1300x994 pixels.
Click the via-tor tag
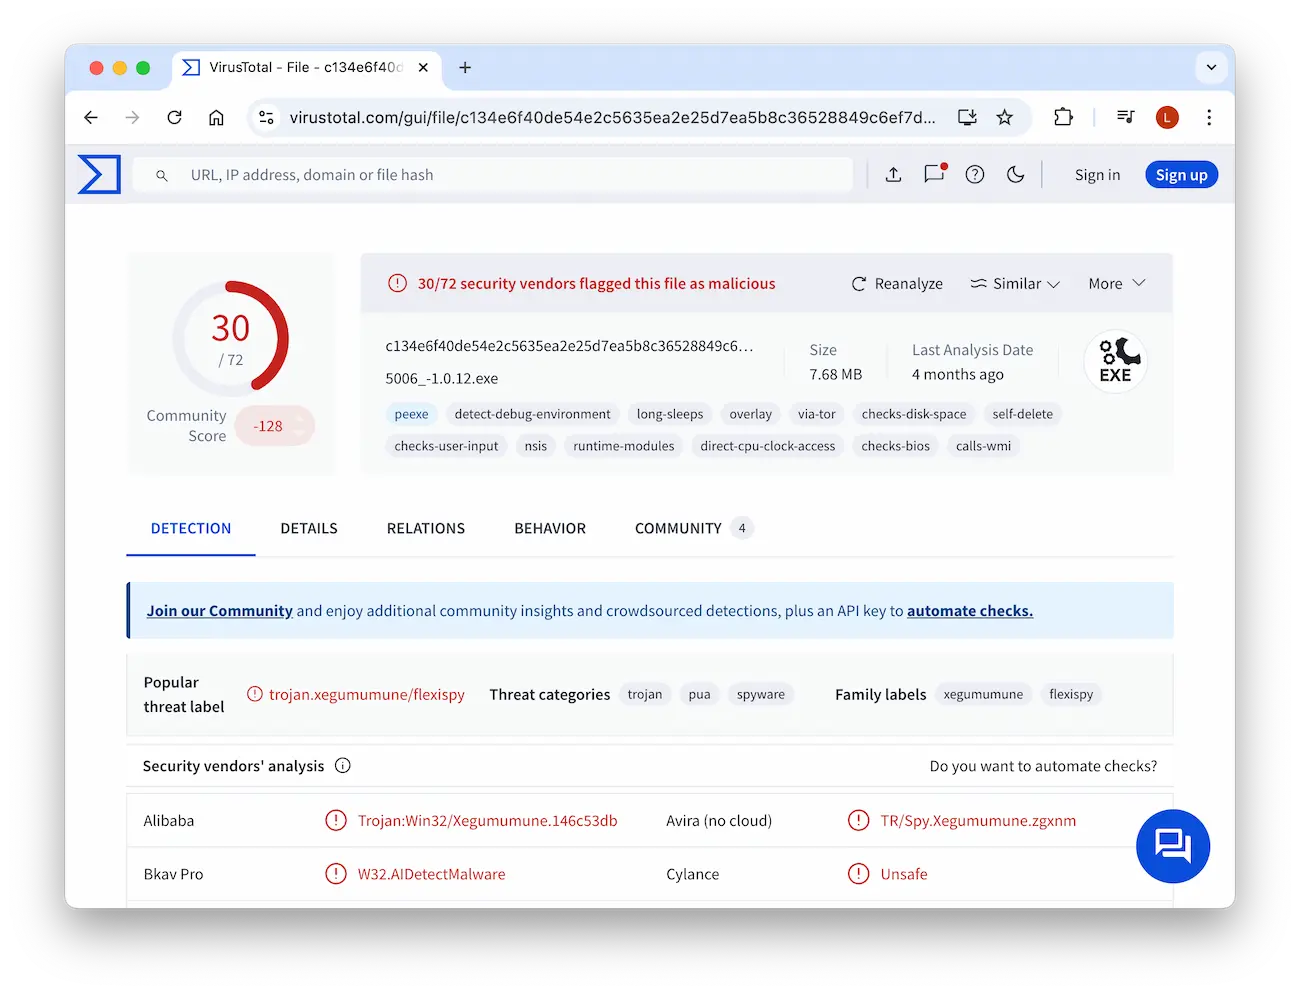(816, 414)
